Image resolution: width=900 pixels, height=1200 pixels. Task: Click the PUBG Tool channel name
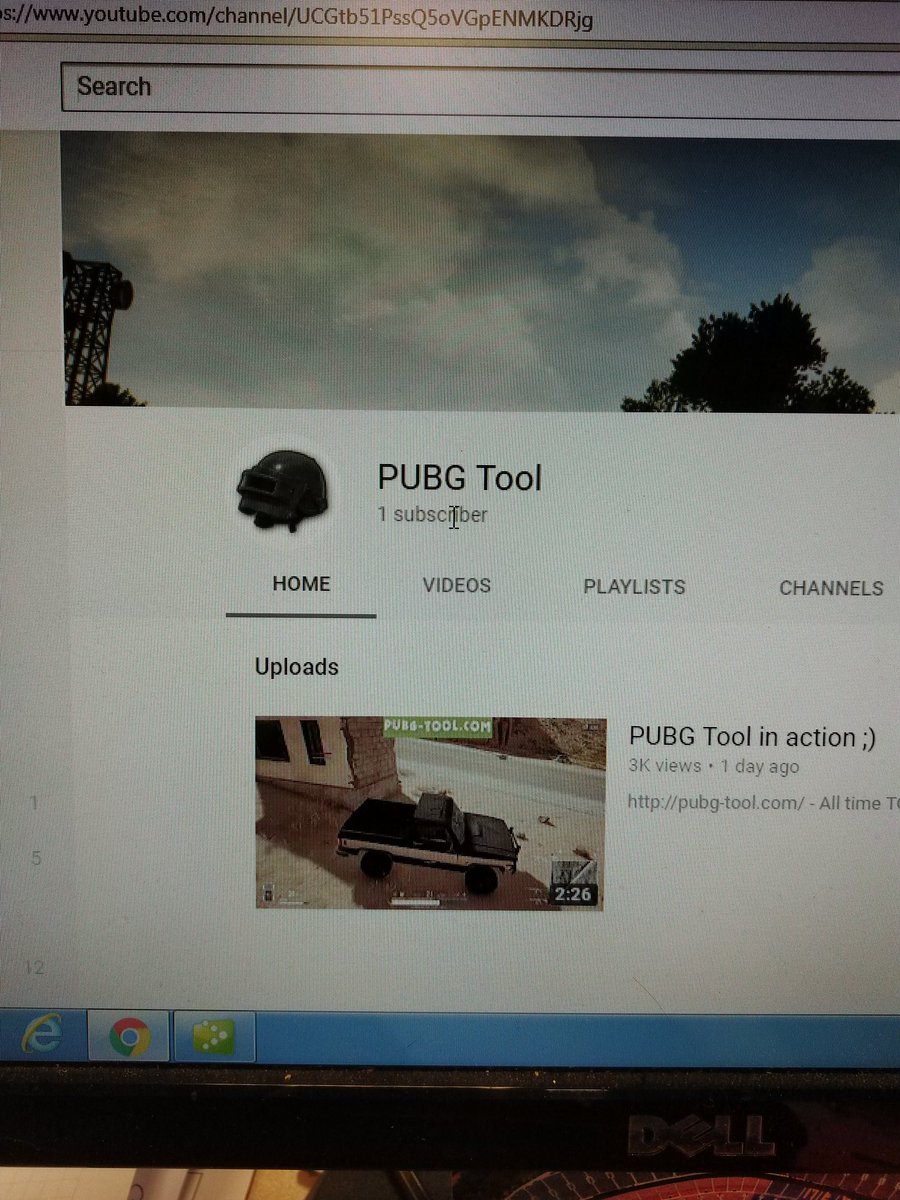tap(459, 477)
